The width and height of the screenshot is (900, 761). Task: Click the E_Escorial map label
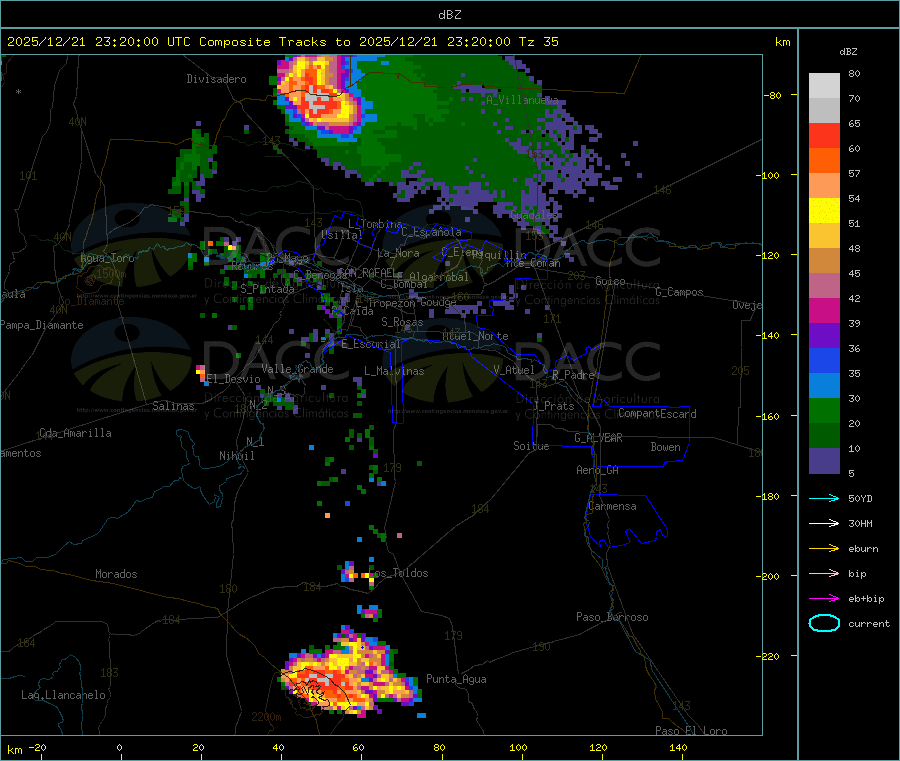tap(371, 344)
